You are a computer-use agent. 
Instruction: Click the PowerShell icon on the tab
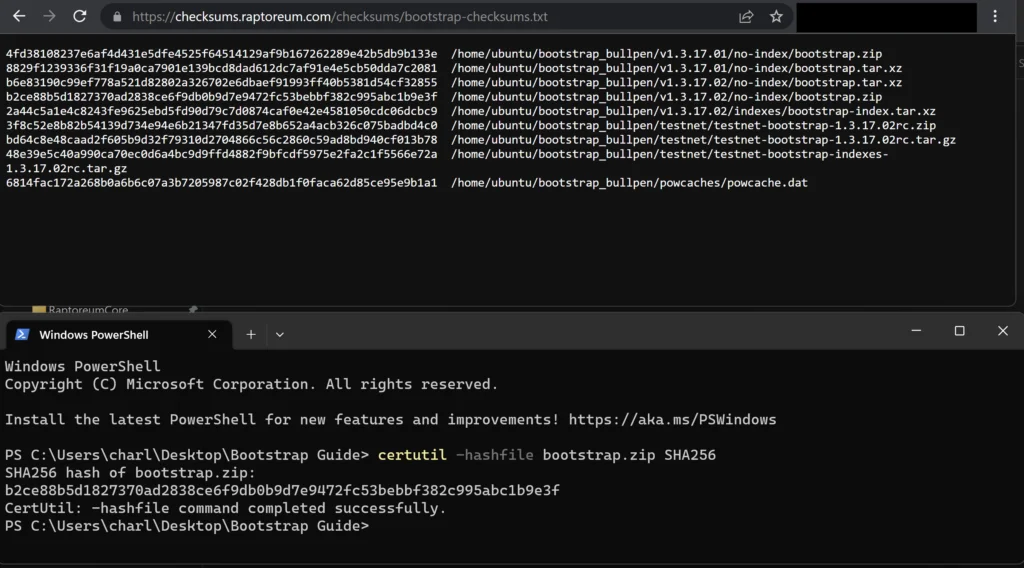point(22,334)
